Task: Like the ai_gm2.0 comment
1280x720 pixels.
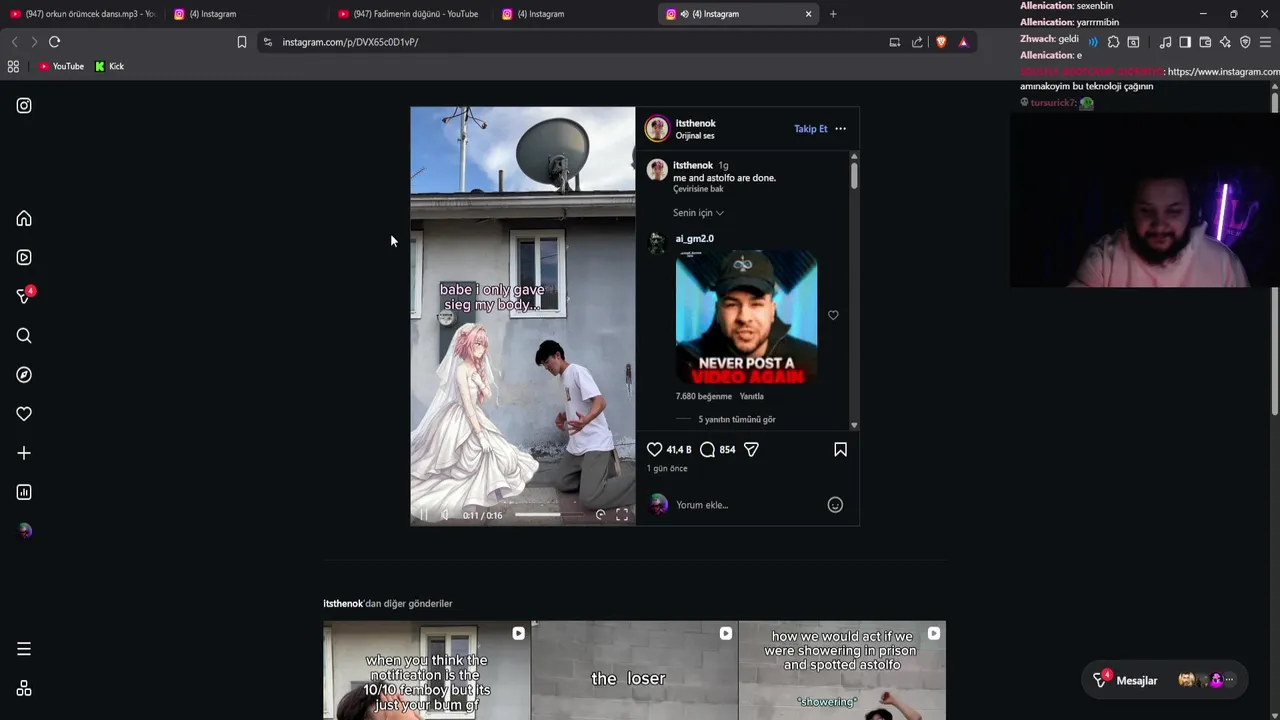Action: click(x=833, y=315)
